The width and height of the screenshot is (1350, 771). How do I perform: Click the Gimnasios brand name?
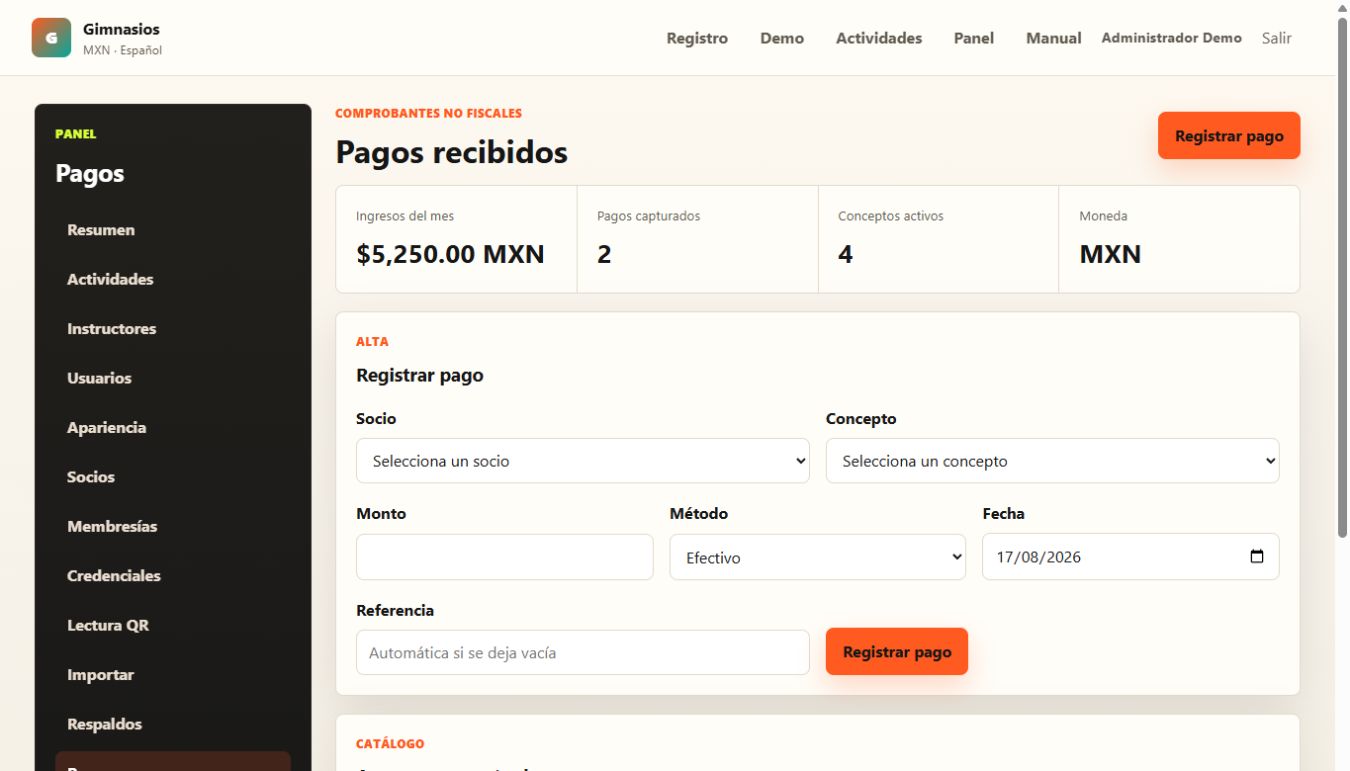(x=121, y=29)
